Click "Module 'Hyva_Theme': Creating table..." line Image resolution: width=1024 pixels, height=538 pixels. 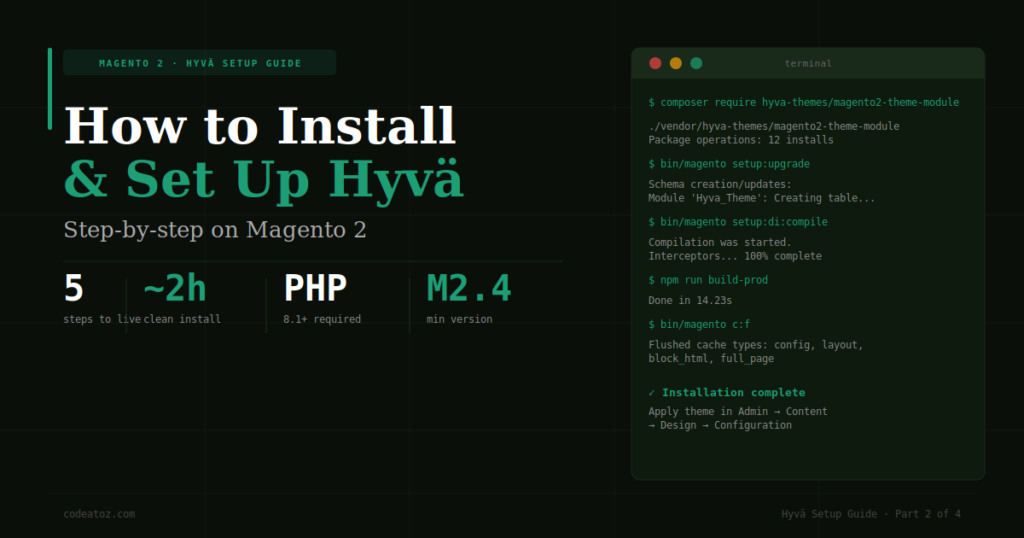click(761, 198)
